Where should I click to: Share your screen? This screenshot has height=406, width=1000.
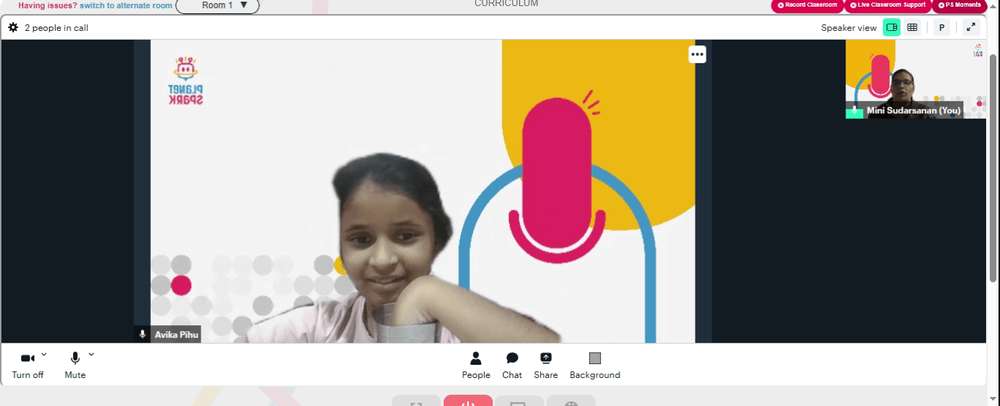click(x=546, y=365)
